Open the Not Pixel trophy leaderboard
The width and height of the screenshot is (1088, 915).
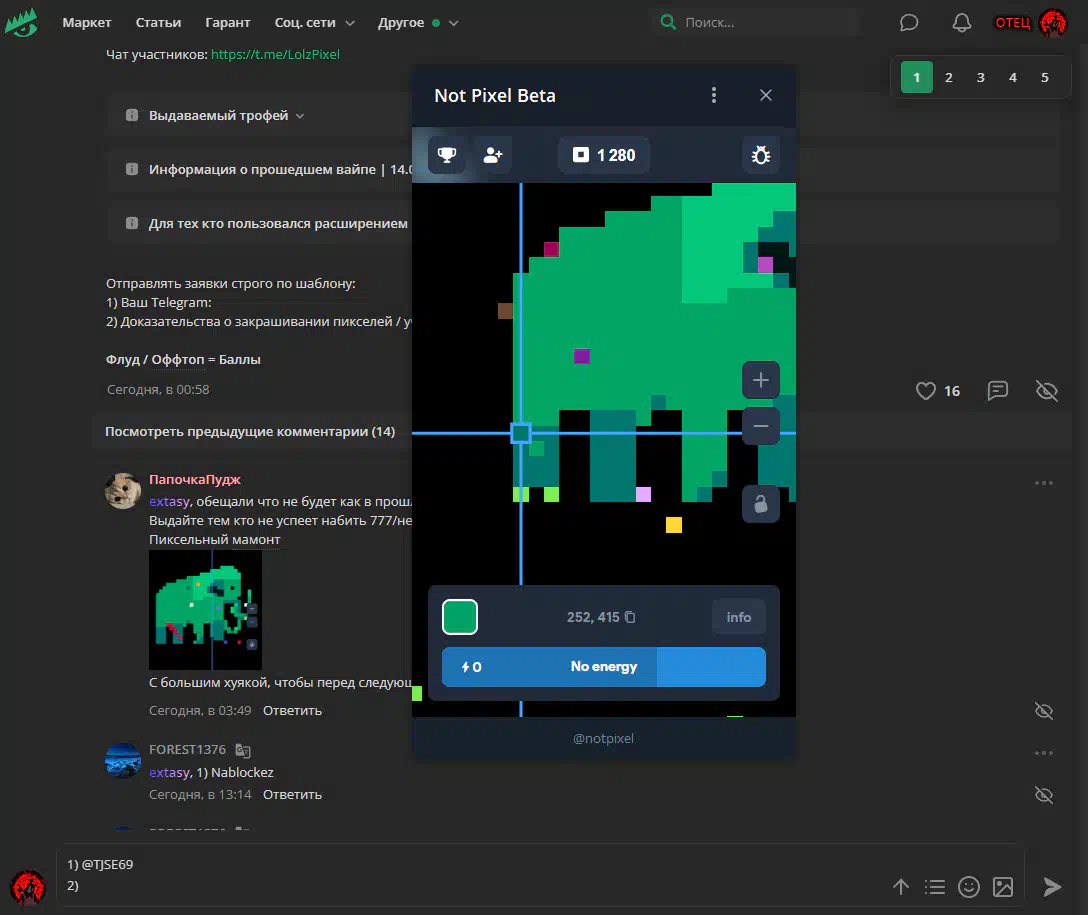click(x=447, y=155)
